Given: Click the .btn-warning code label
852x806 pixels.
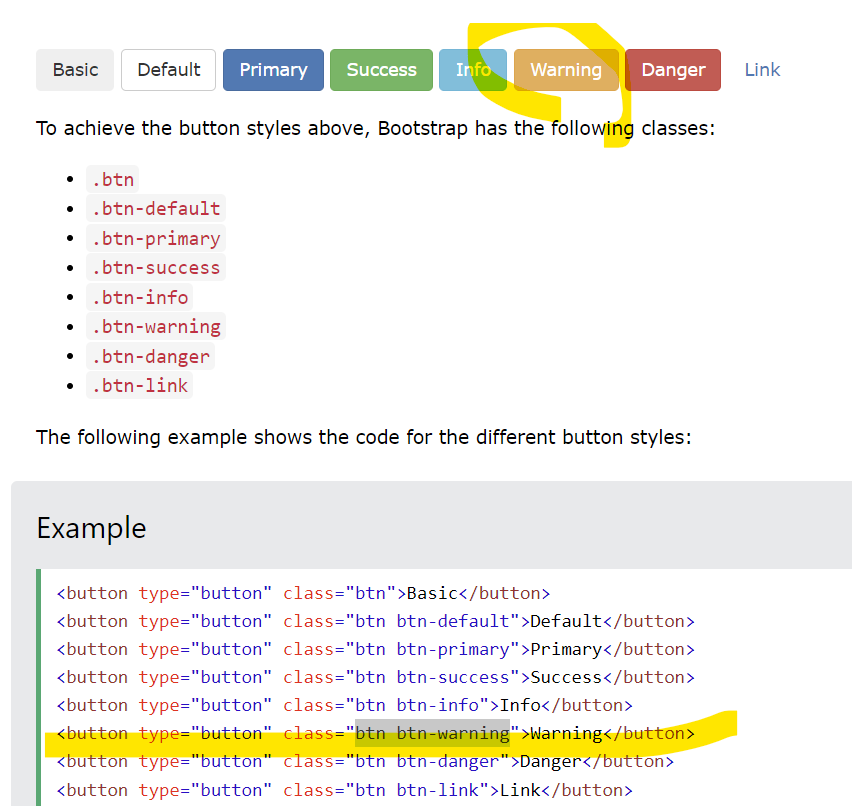Looking at the screenshot, I should (x=156, y=327).
